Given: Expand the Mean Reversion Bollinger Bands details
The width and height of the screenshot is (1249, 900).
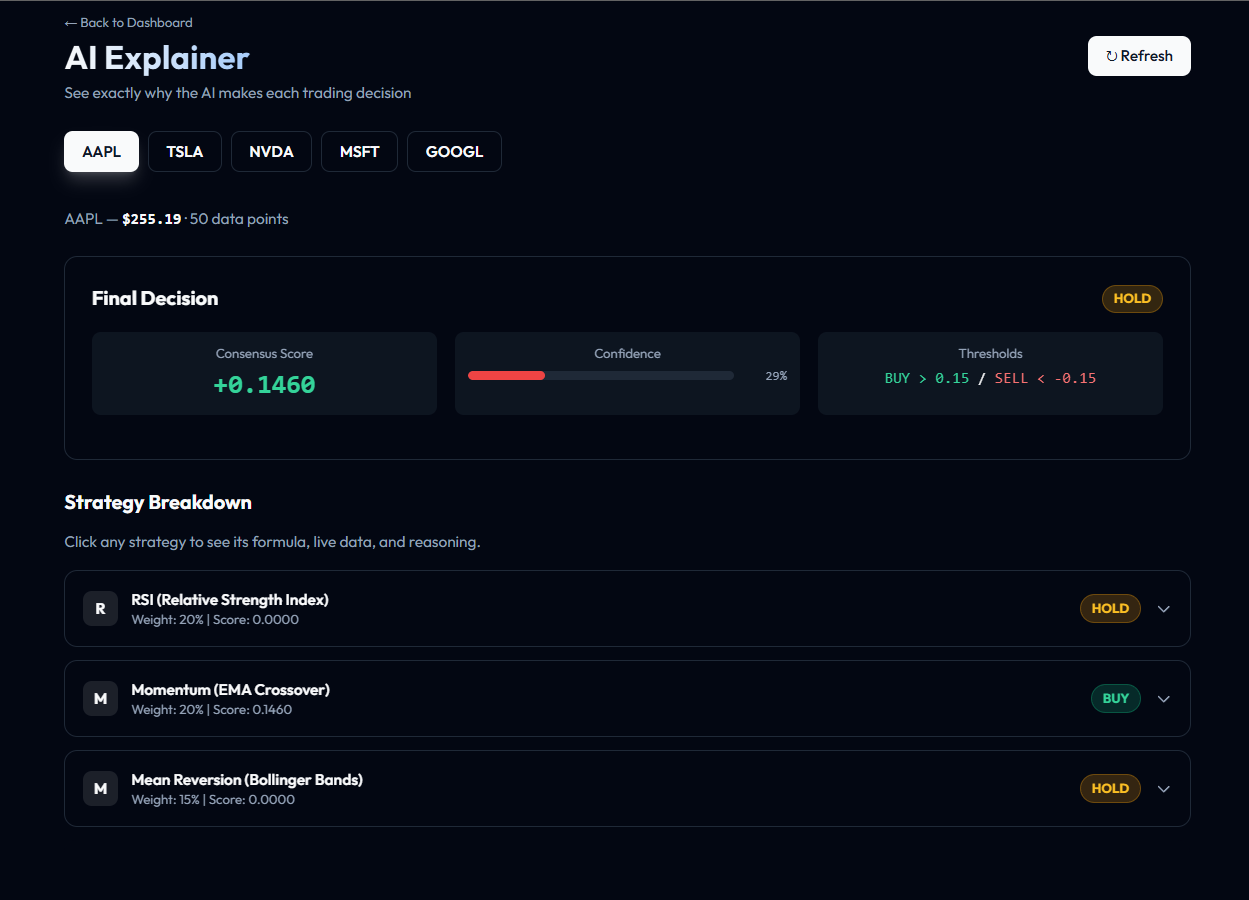Looking at the screenshot, I should pos(1163,788).
